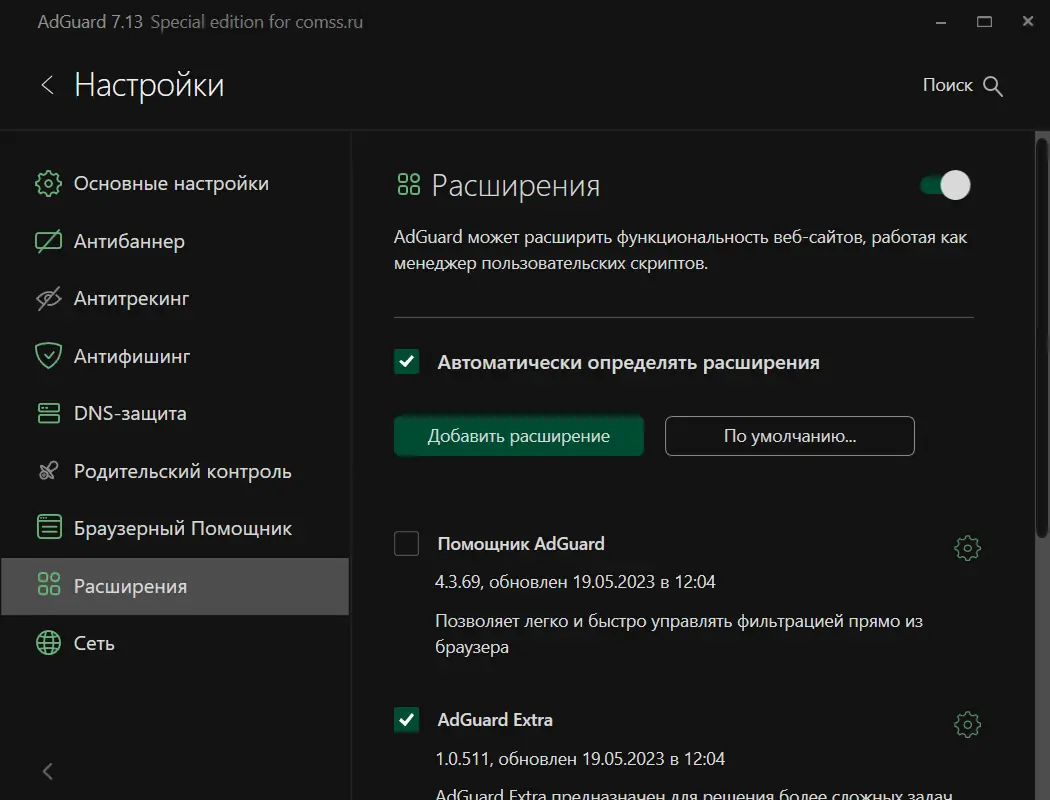Open settings gear for AdGuard Extra
The height and width of the screenshot is (800, 1050).
(x=967, y=724)
